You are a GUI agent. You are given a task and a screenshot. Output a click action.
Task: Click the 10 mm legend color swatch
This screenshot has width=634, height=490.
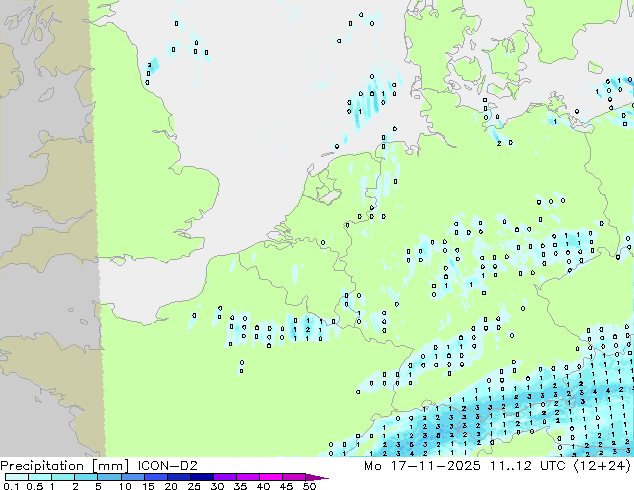pos(133,477)
